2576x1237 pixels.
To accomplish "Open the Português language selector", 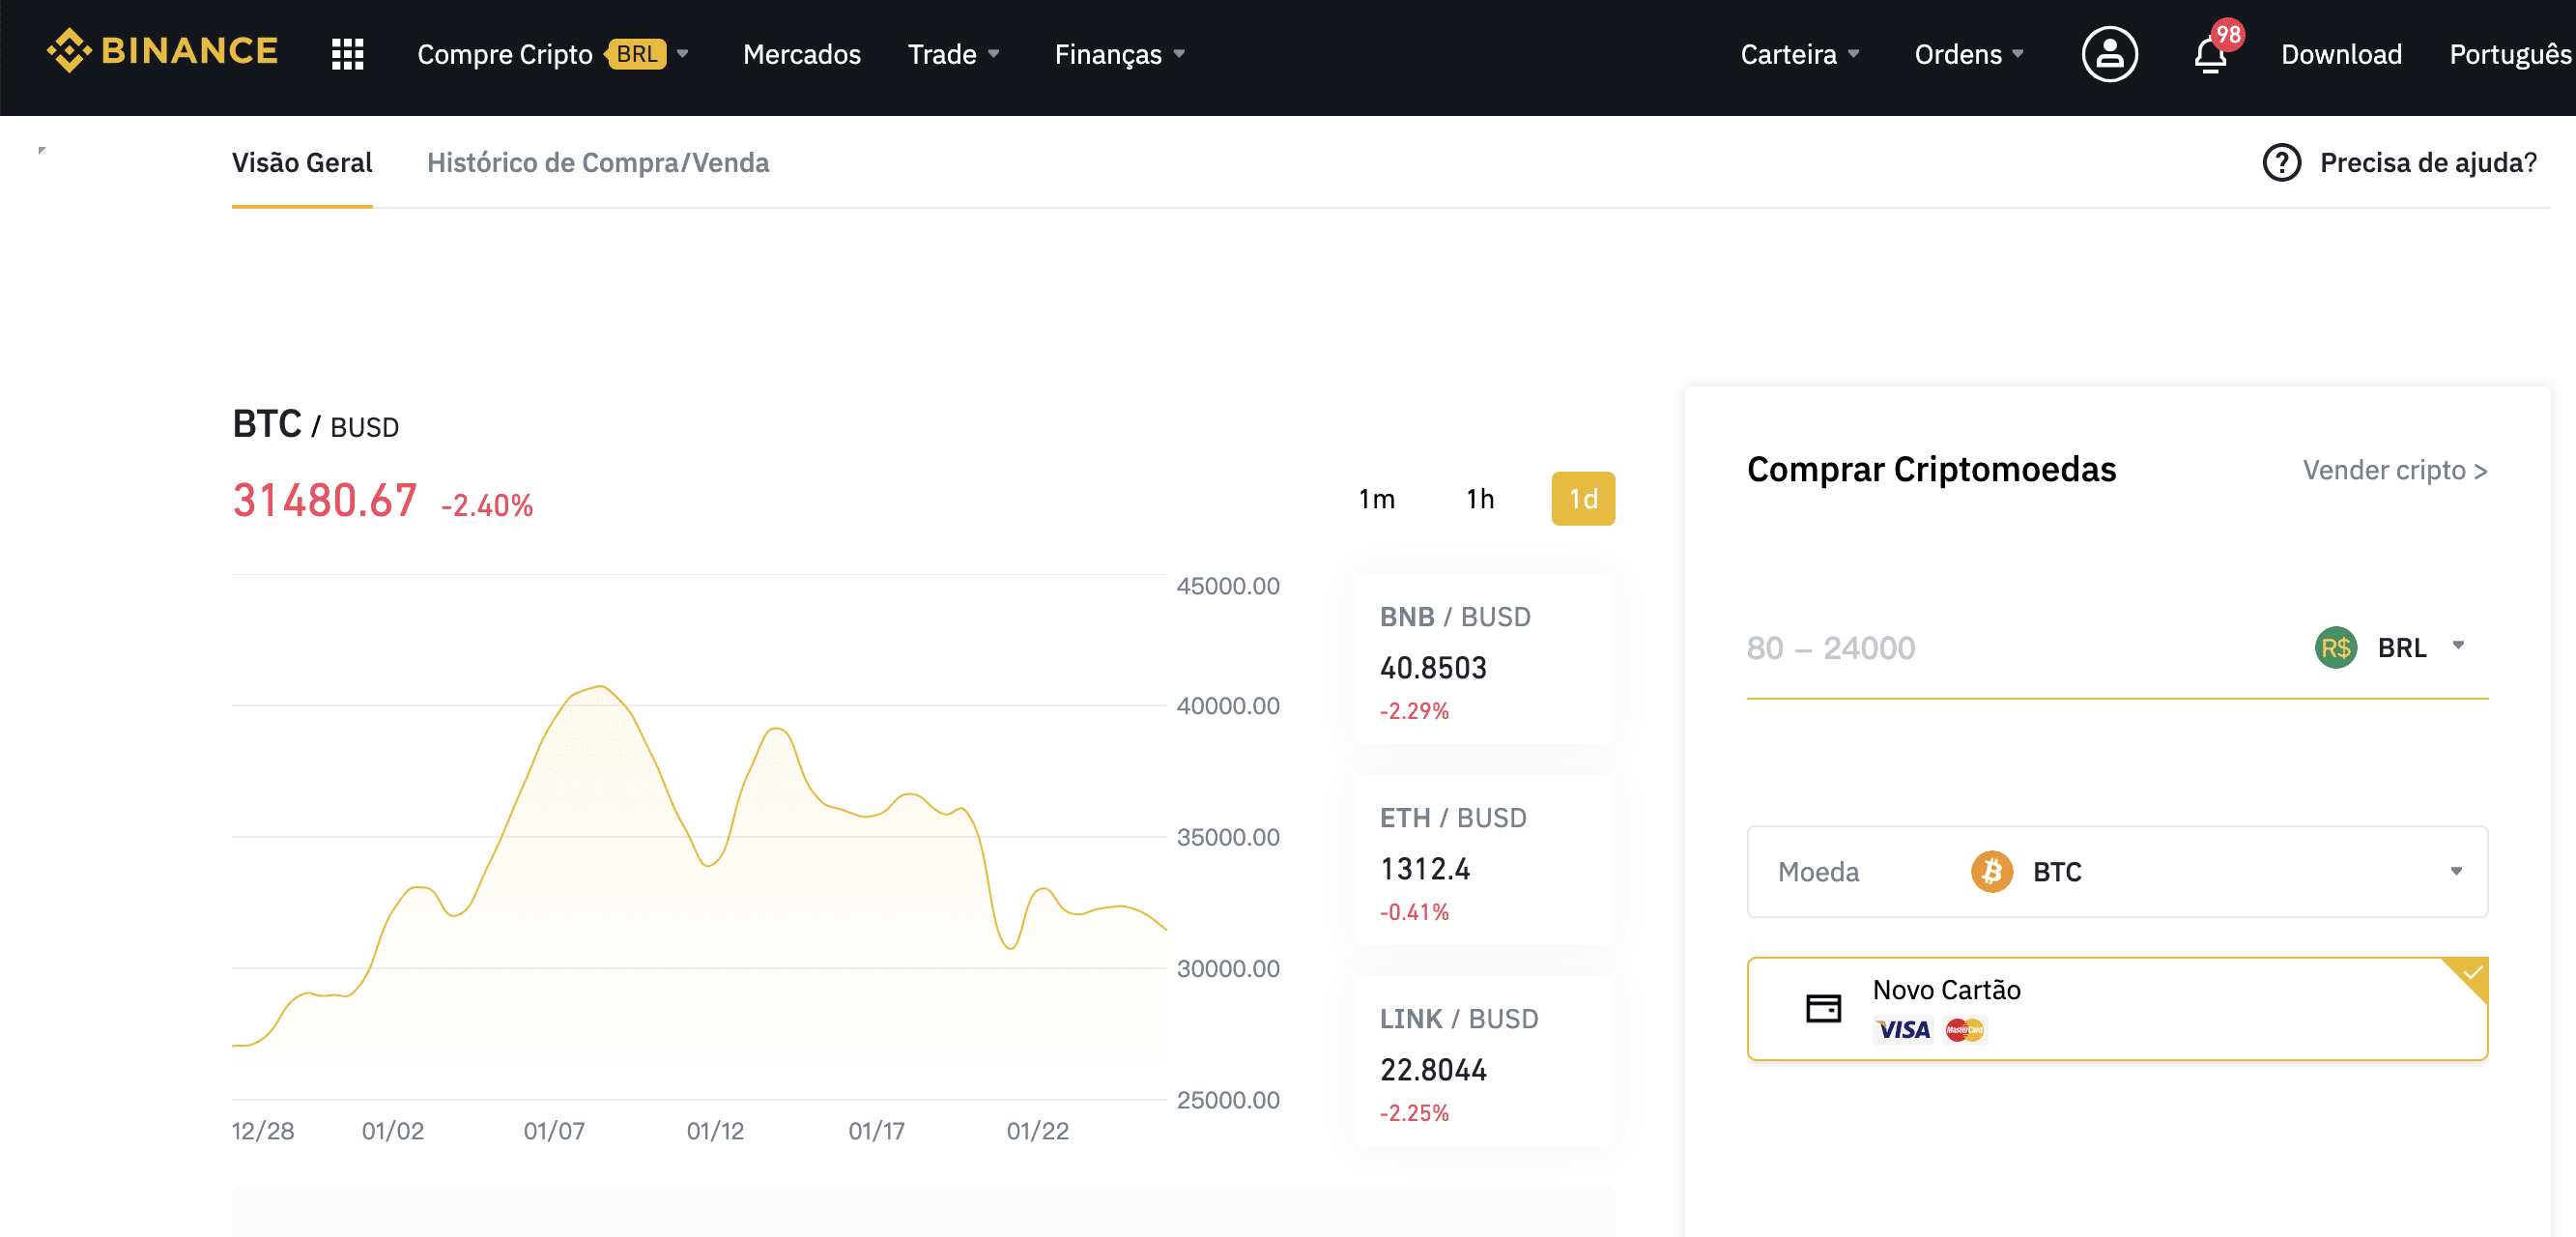I will 2510,54.
